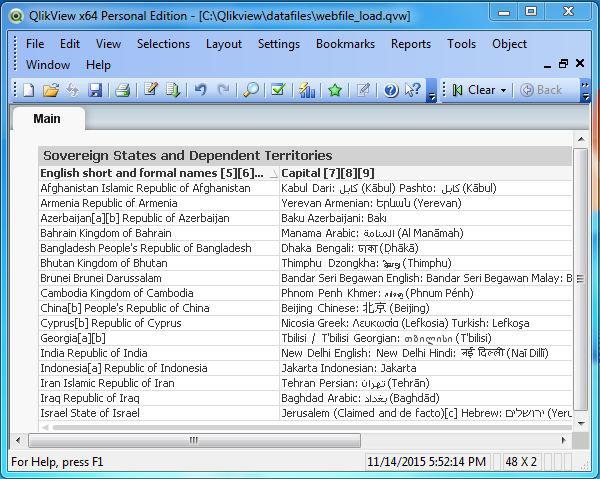Open the Bookmarks menu
The width and height of the screenshot is (600, 479).
click(x=345, y=44)
